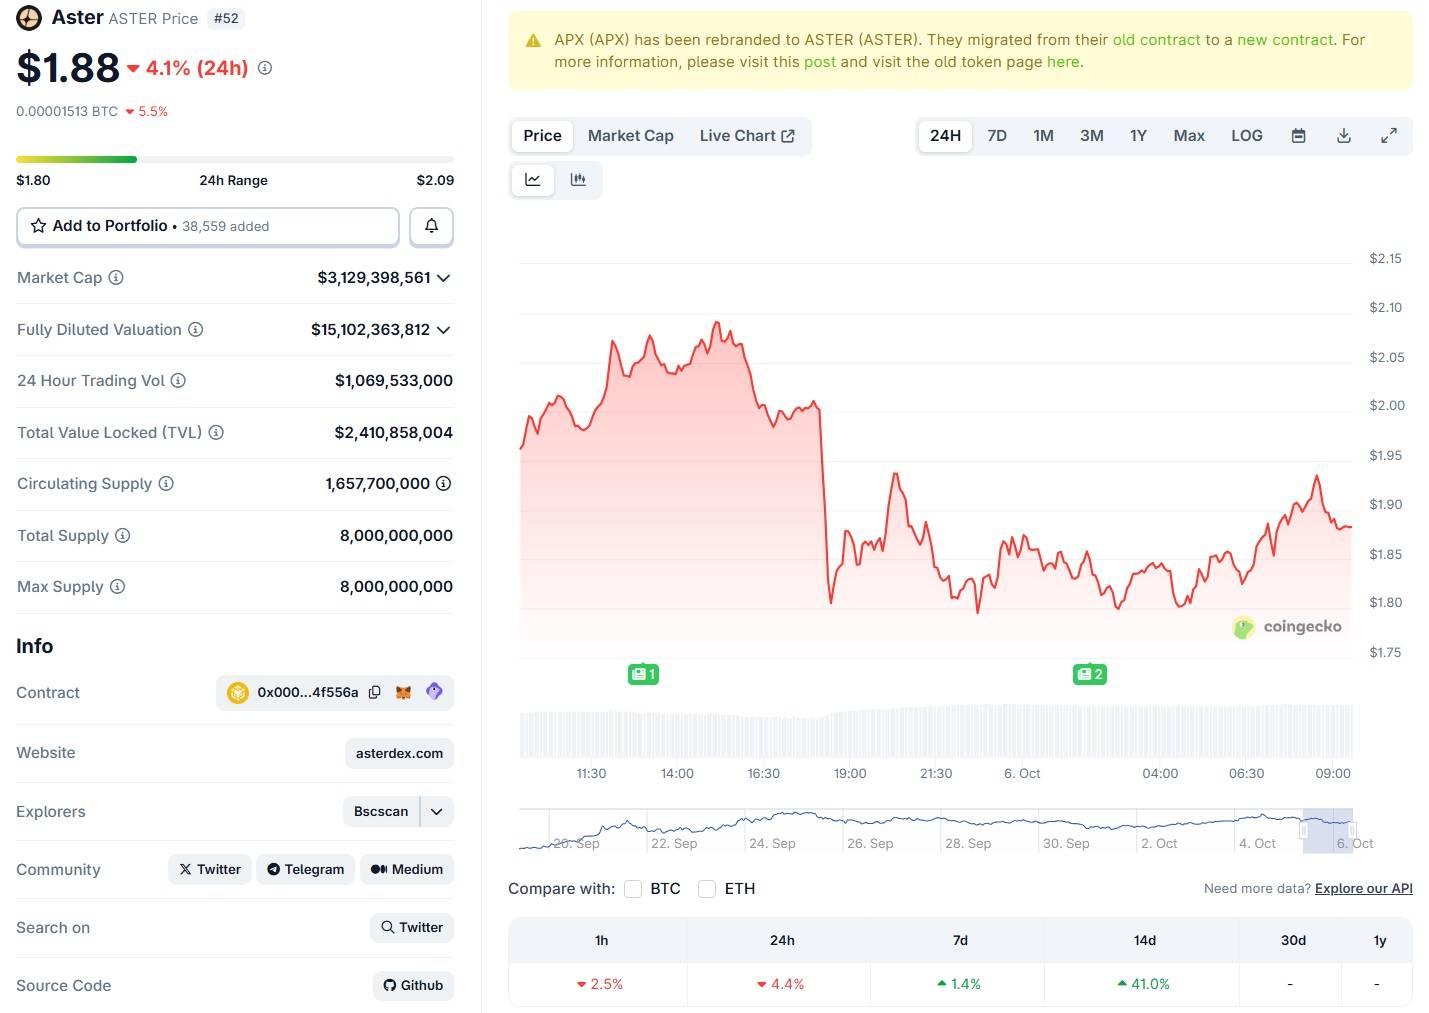Switch to the Market Cap tab
The image size is (1429, 1013).
tap(630, 136)
